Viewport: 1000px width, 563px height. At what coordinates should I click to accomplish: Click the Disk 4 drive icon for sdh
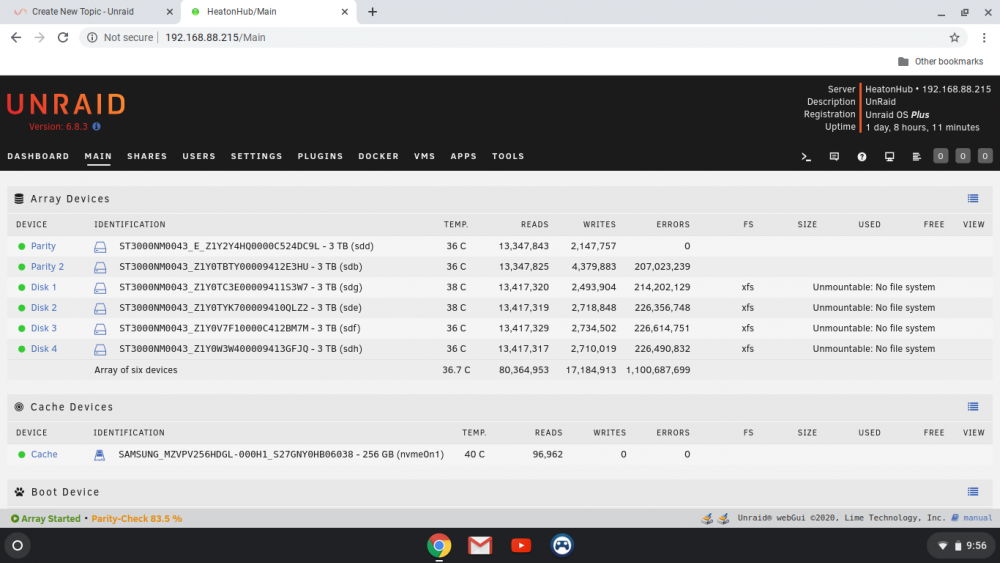click(100, 349)
